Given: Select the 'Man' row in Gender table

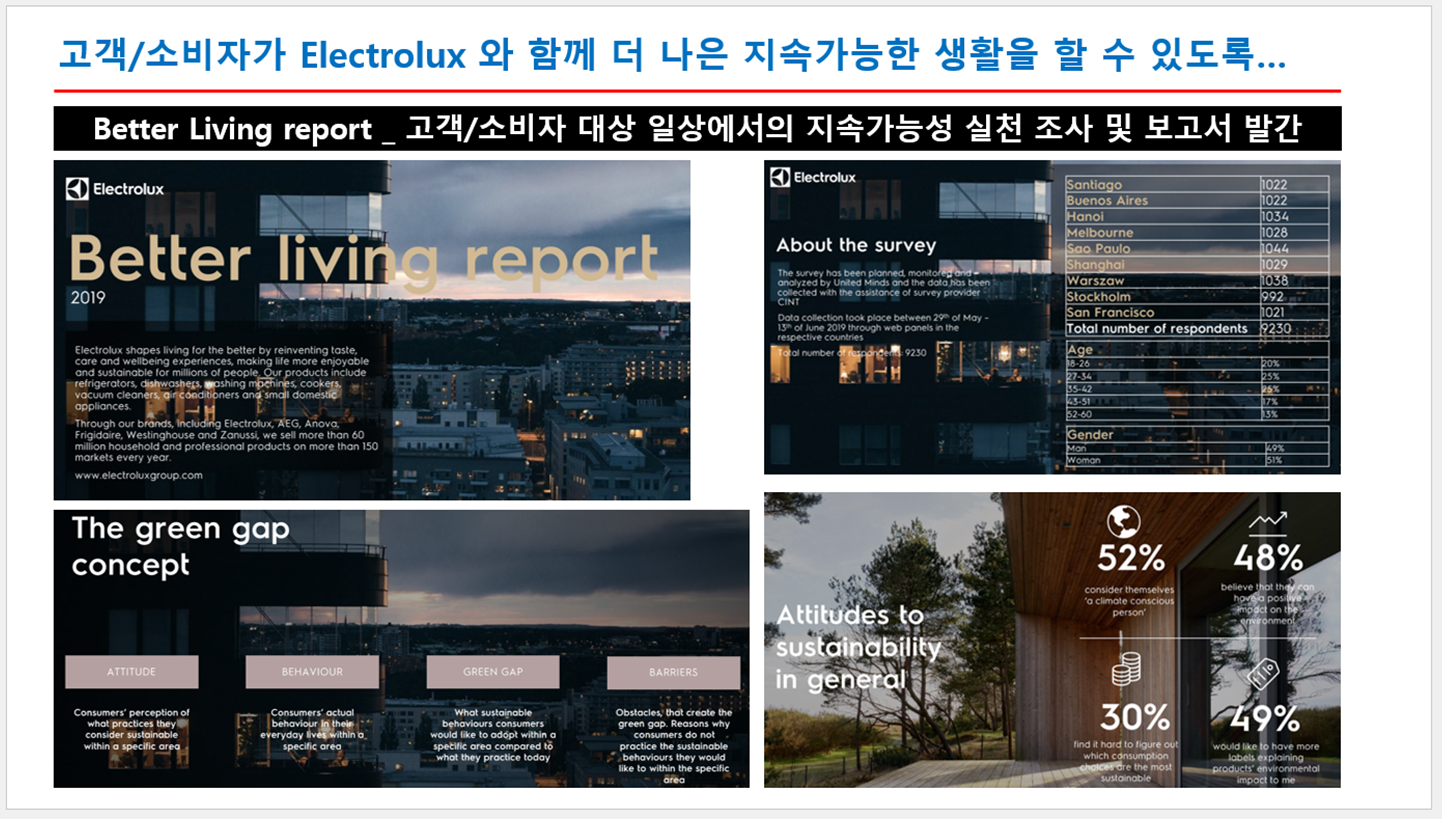Looking at the screenshot, I should 1196,448.
